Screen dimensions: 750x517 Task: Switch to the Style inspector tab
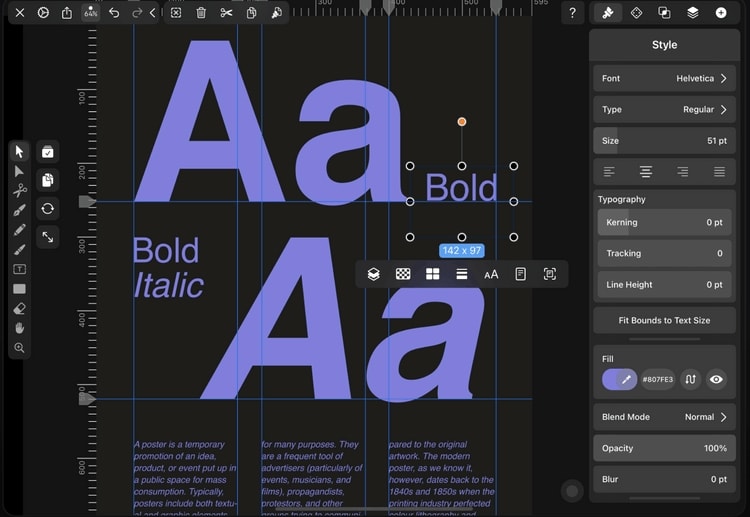(608, 13)
